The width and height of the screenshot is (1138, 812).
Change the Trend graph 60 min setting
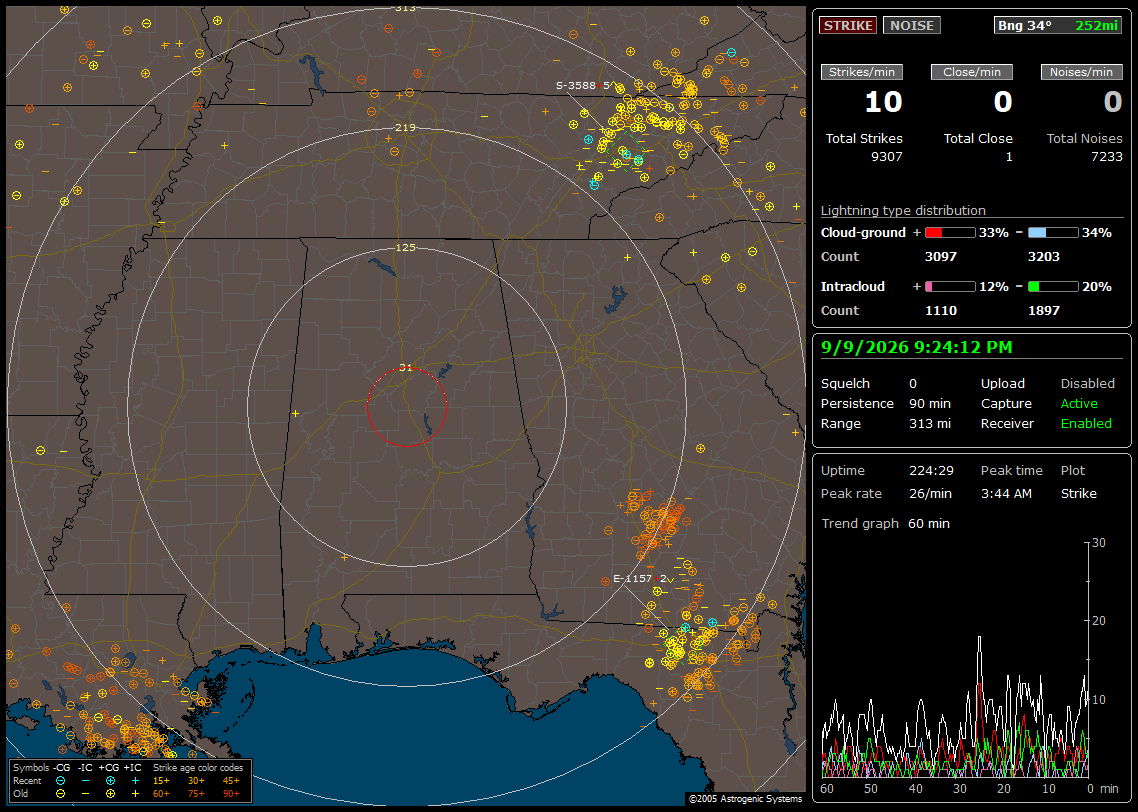click(x=928, y=523)
